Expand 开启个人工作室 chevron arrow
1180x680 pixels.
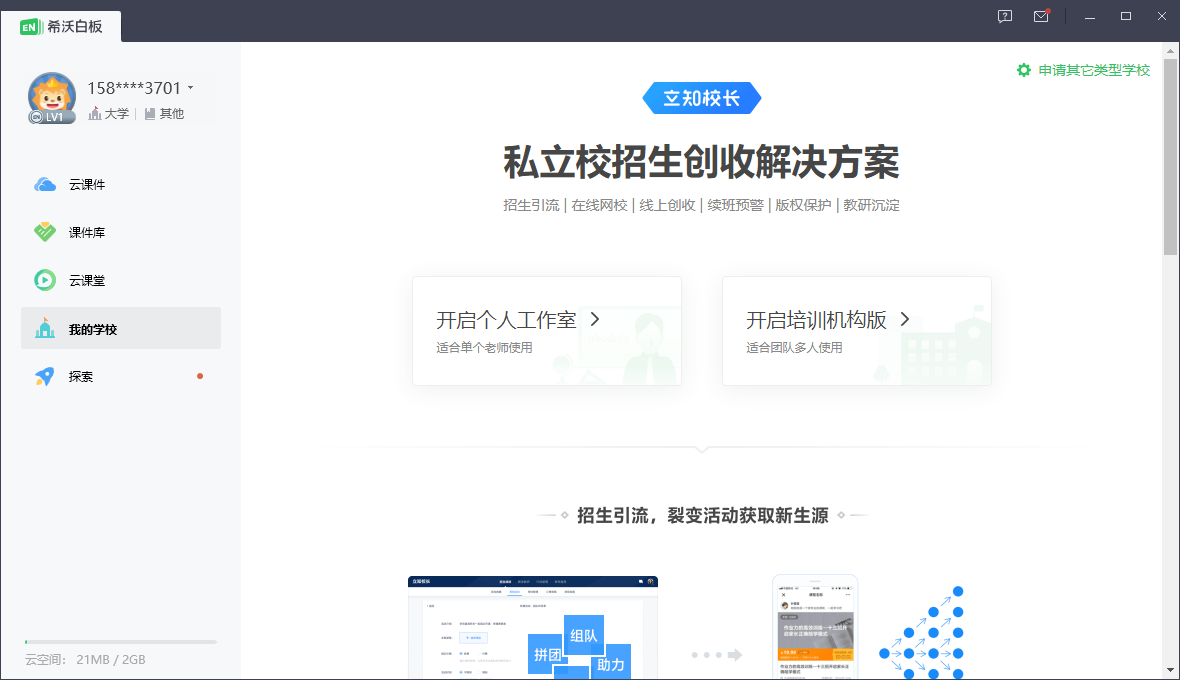coord(595,319)
